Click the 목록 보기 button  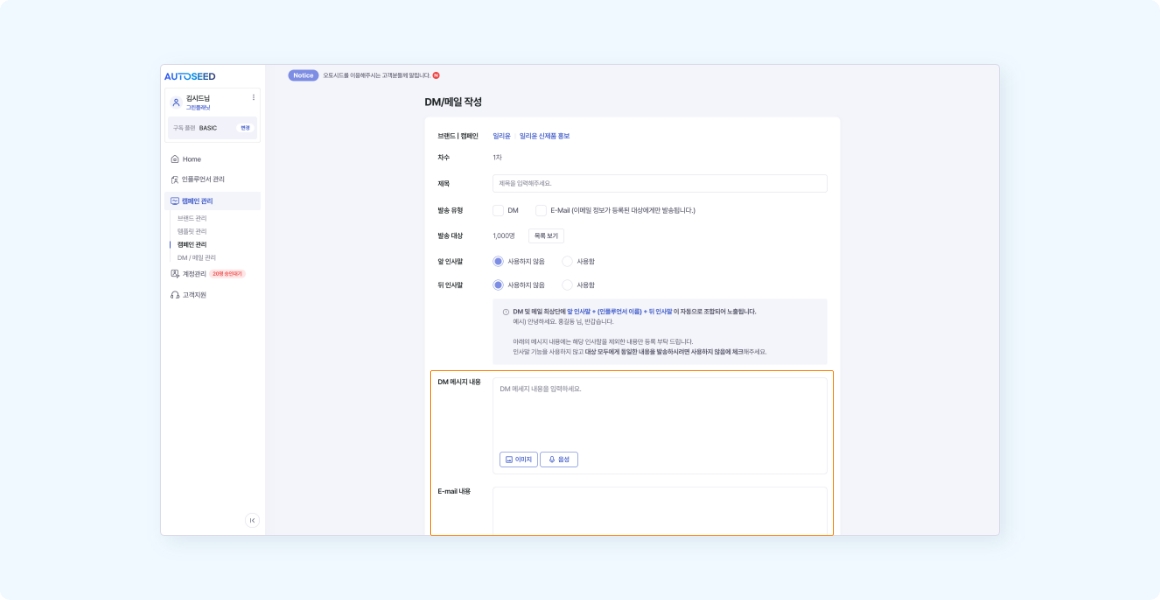tap(546, 236)
